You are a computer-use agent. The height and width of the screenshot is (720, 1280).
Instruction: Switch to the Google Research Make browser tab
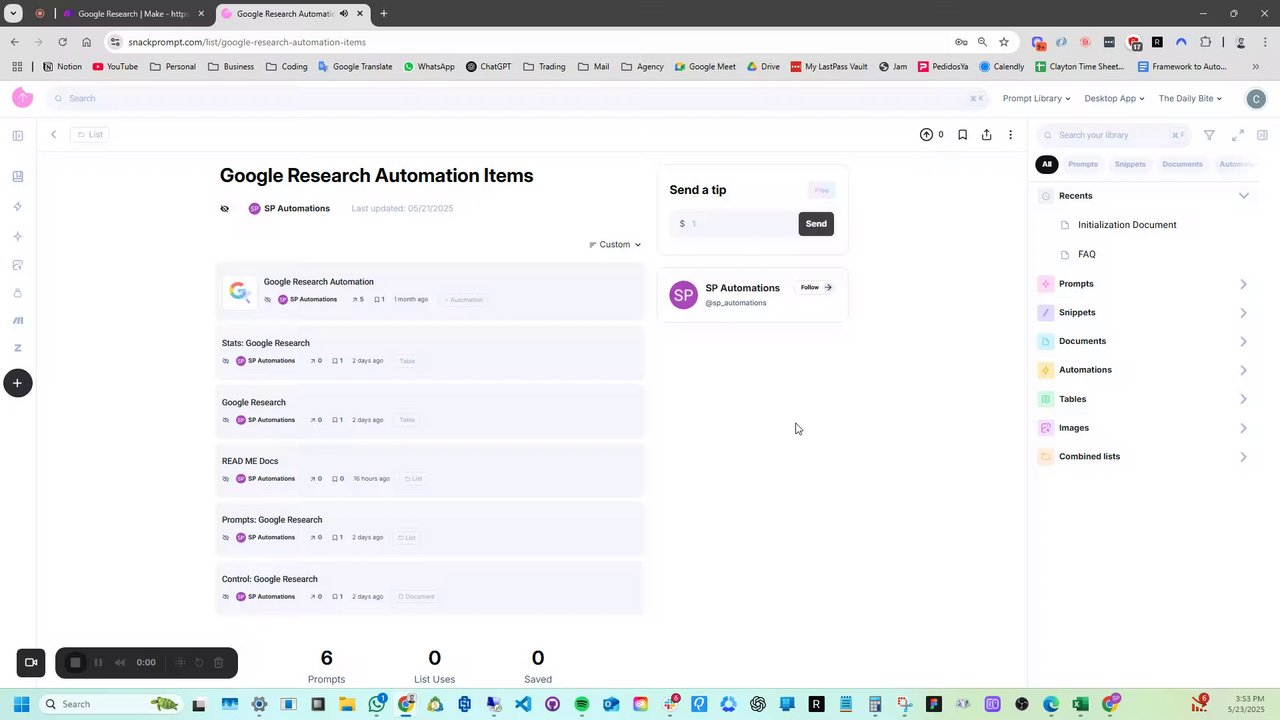coord(133,14)
